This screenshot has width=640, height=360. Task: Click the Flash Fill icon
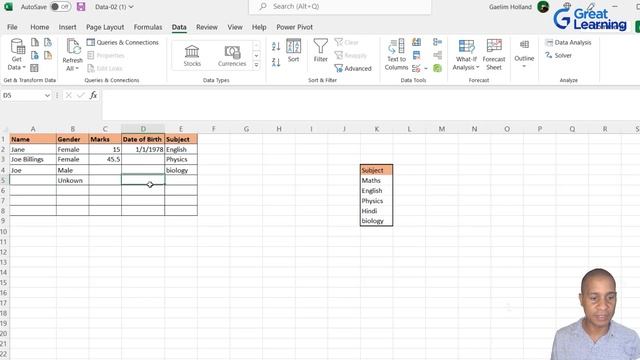click(x=416, y=42)
